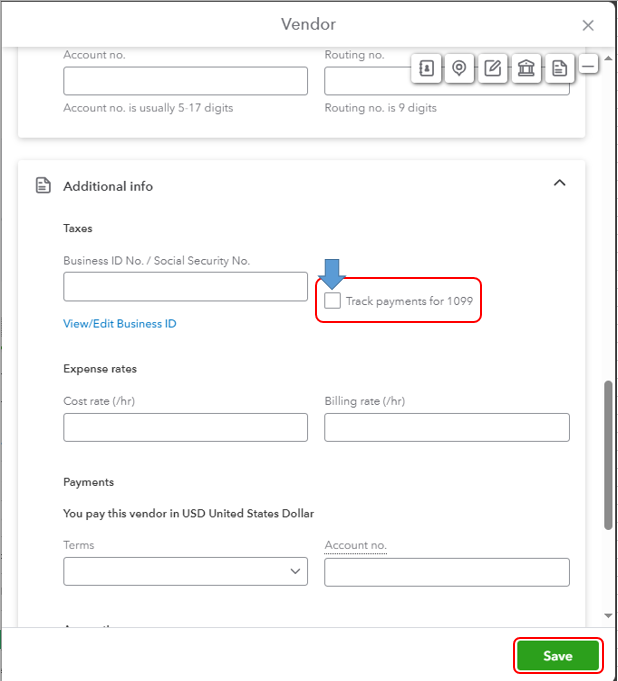
Task: Enable Track payments for 1099 checkbox
Action: tap(332, 301)
